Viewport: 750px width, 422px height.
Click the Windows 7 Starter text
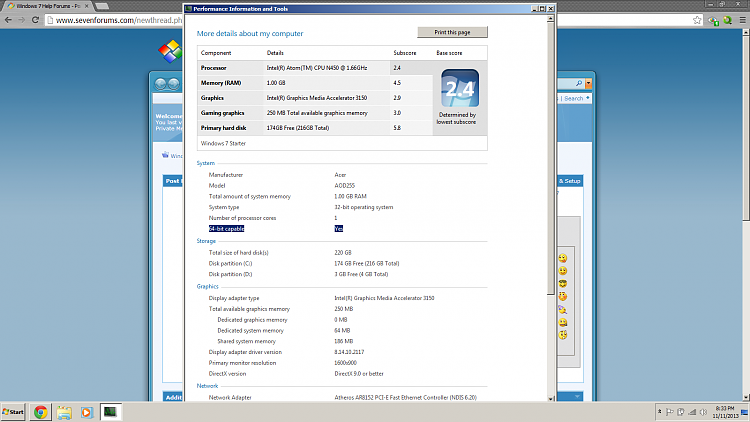[x=223, y=143]
